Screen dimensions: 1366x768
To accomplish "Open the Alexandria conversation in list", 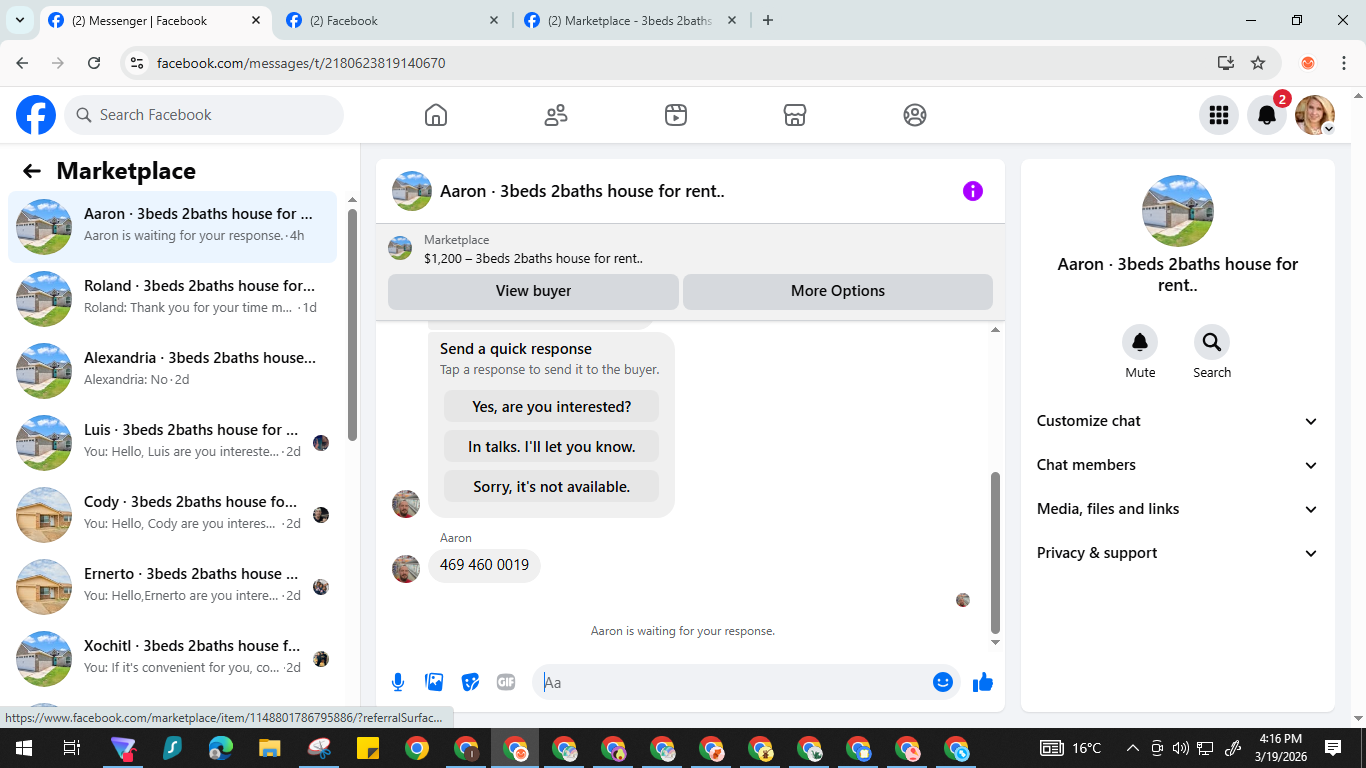I will coord(172,371).
